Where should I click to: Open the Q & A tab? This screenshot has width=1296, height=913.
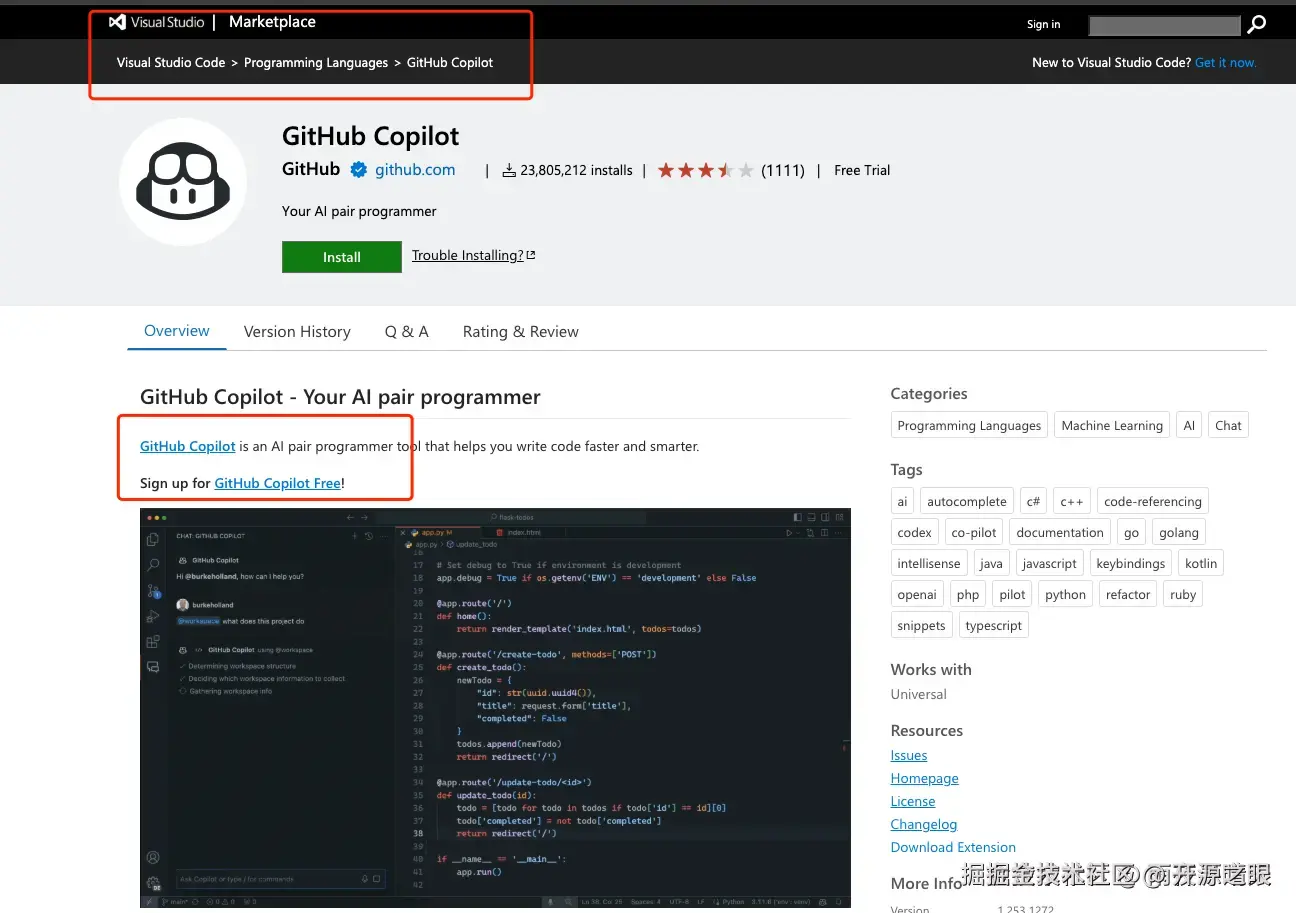click(x=407, y=332)
